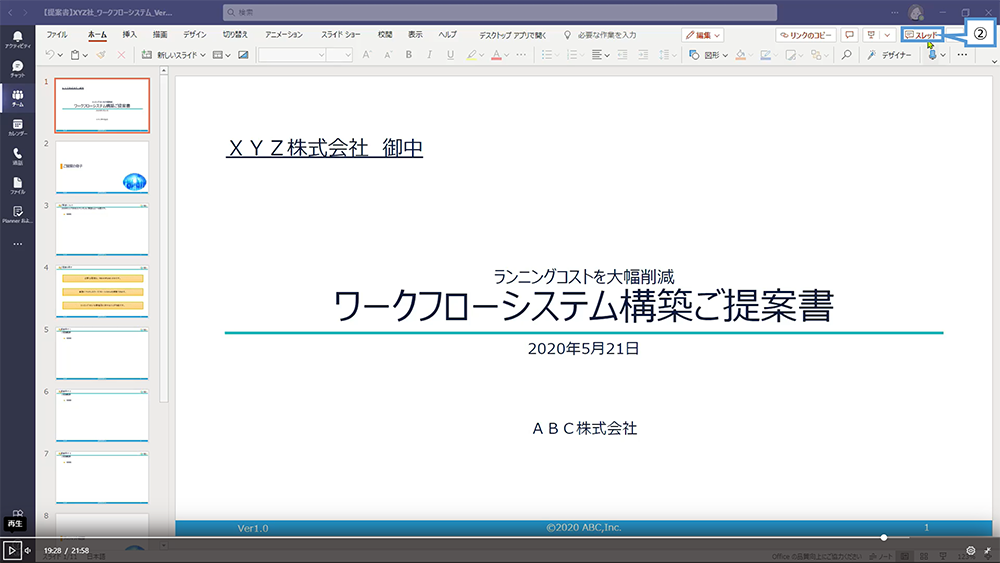Increase indent level icon
1000x563 pixels.
point(643,55)
